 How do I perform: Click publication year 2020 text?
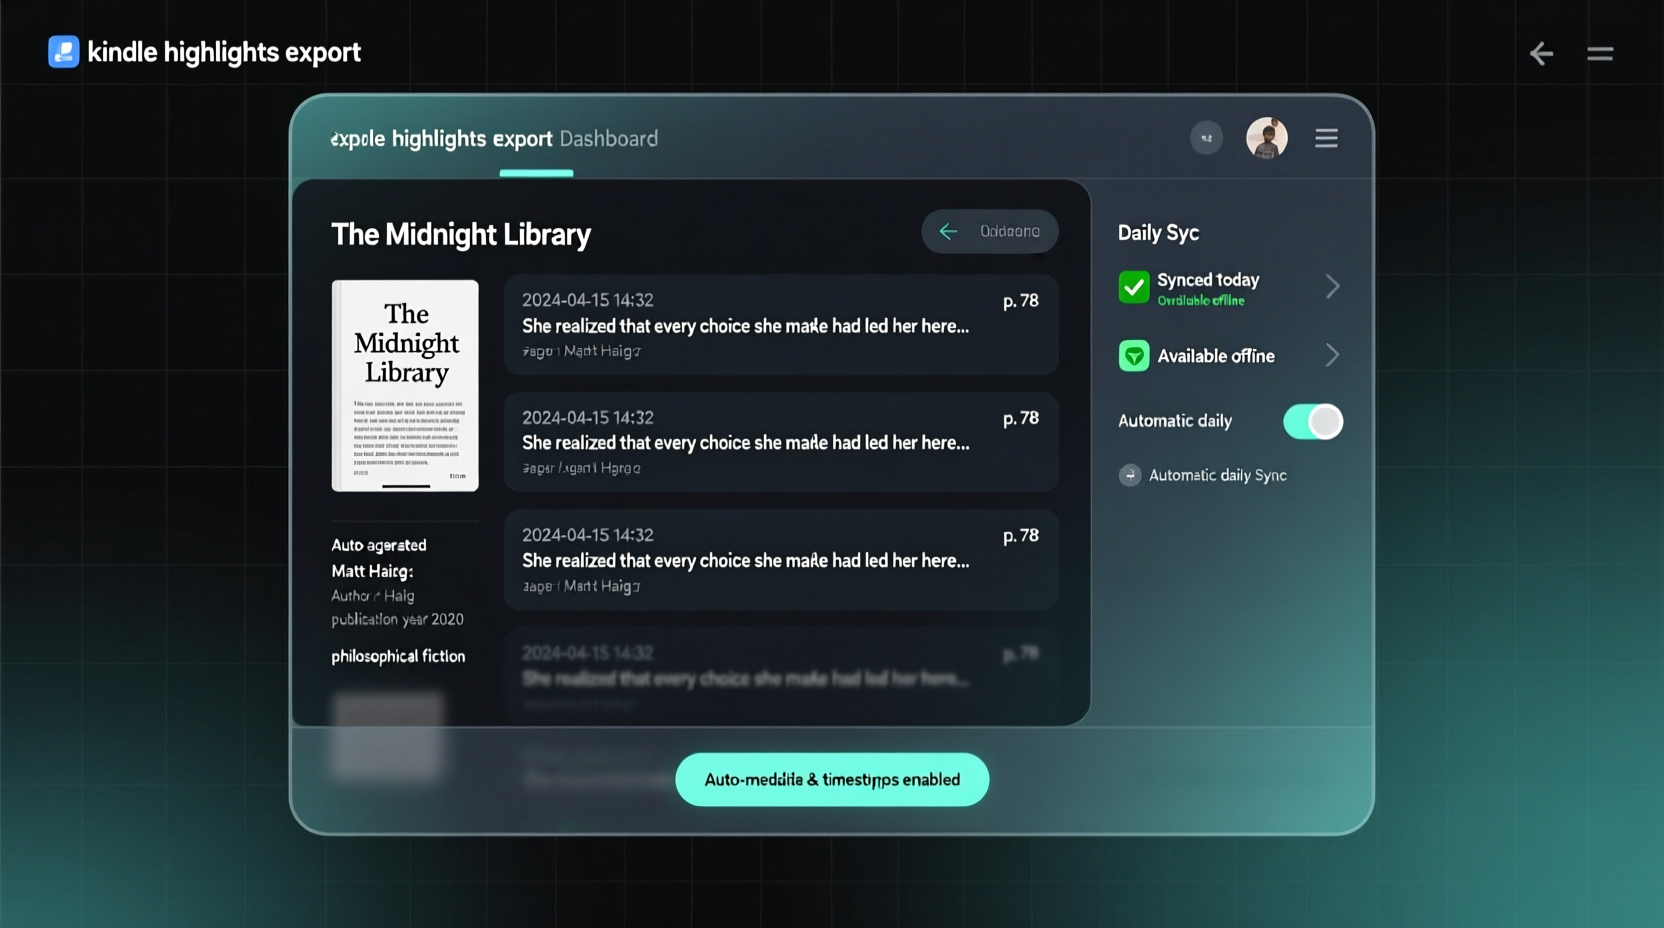[x=397, y=619]
